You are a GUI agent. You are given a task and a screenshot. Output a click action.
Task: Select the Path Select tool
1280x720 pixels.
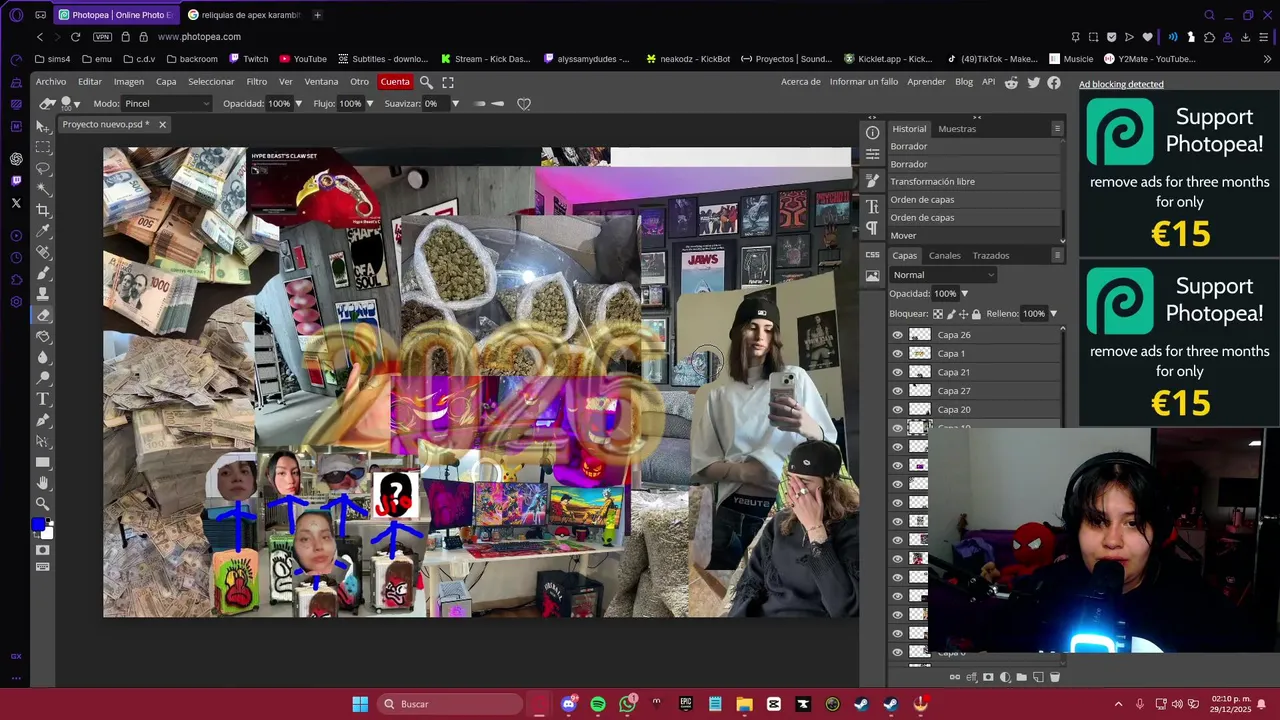coord(43,441)
